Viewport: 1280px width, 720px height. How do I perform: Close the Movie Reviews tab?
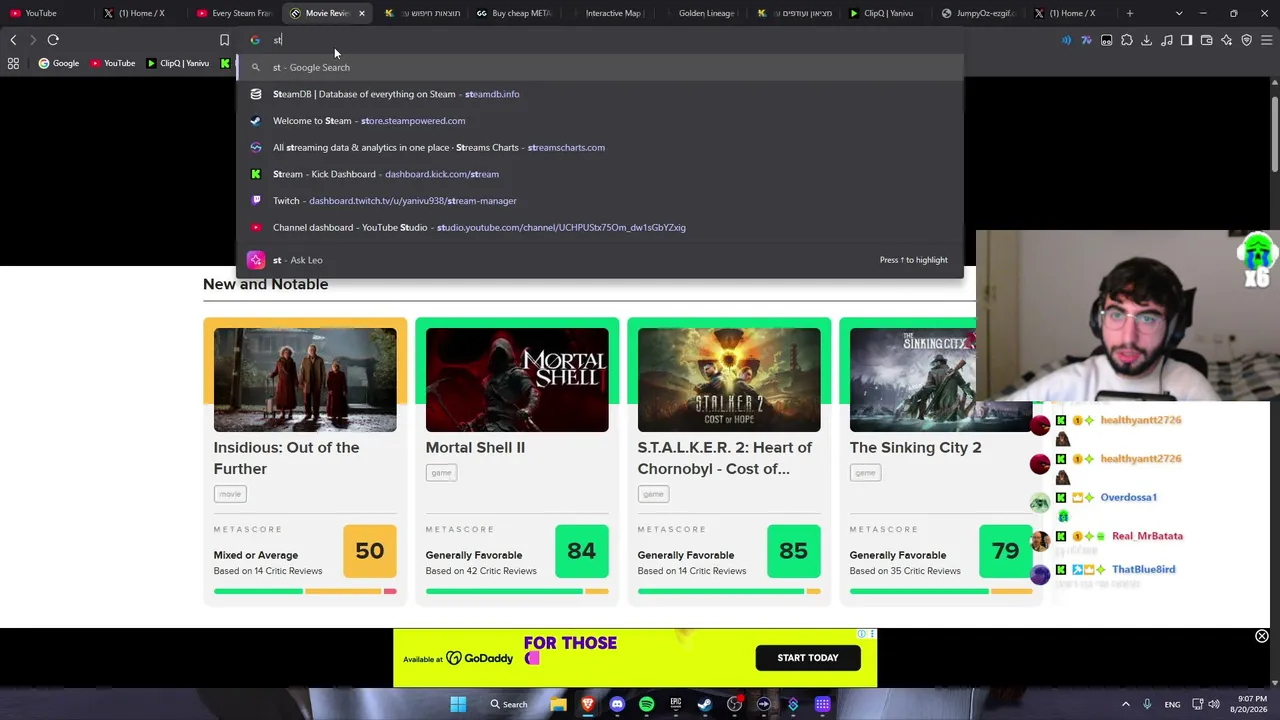pyautogui.click(x=361, y=13)
